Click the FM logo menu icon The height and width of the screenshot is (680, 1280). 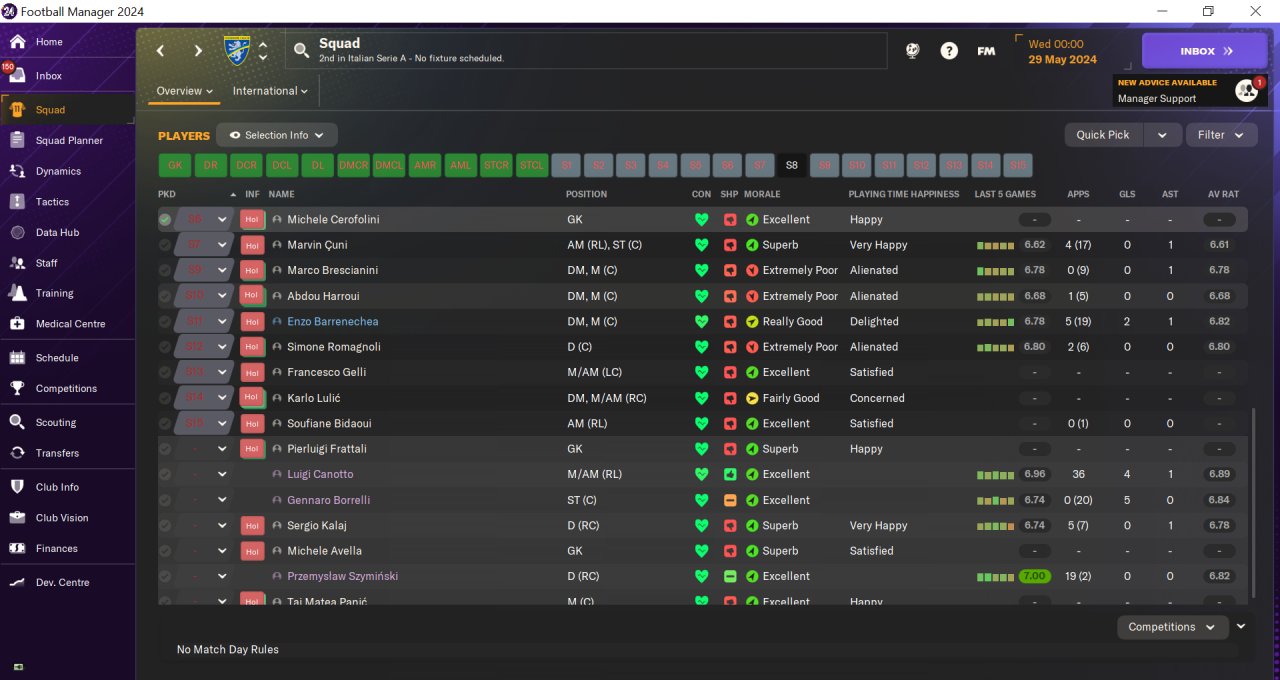[986, 51]
